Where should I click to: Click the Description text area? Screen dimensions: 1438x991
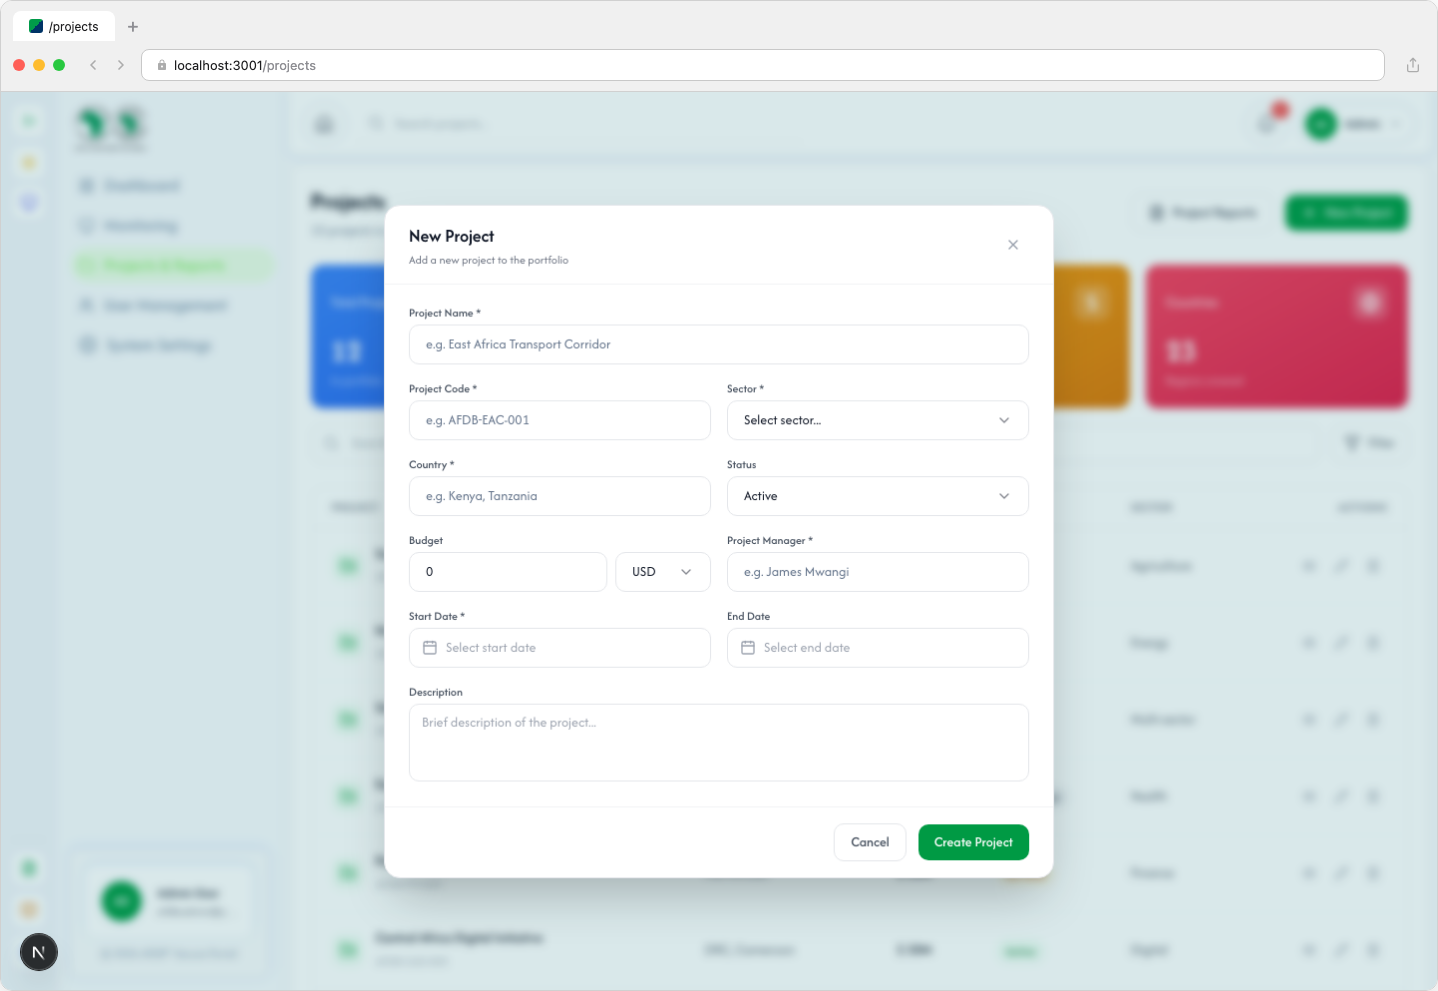click(718, 743)
